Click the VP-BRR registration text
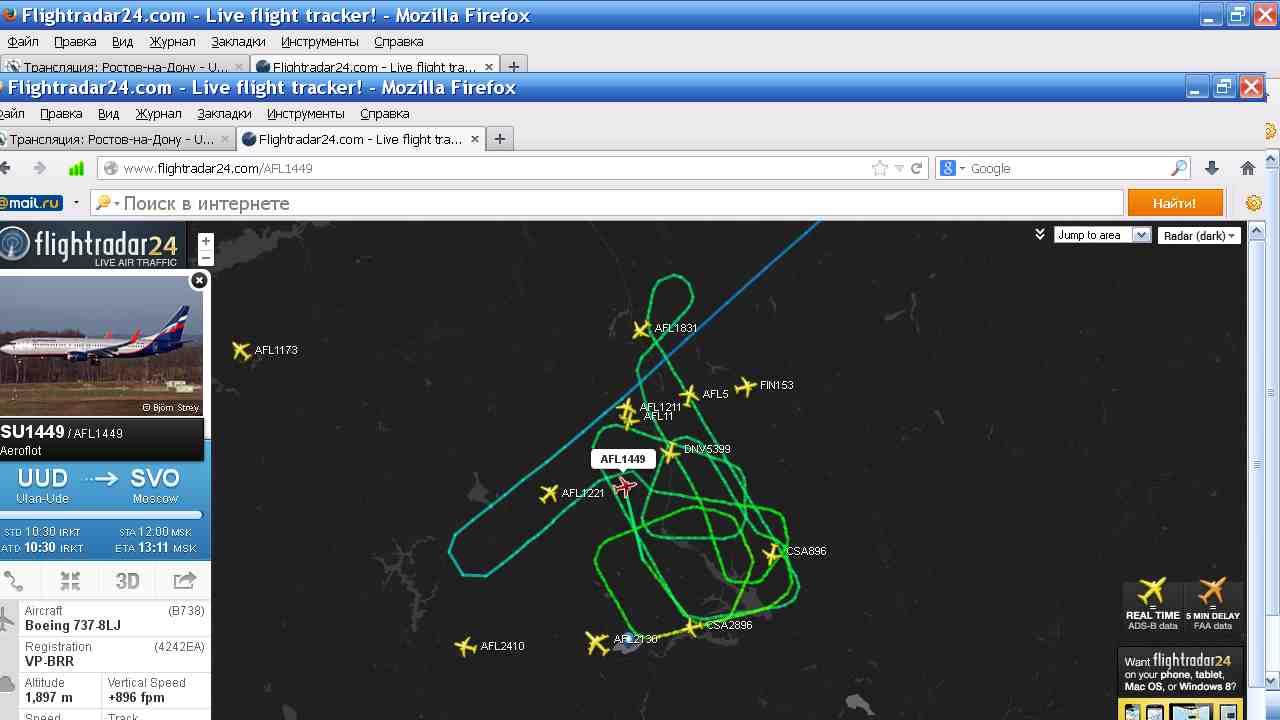Viewport: 1280px width, 720px height. [50, 662]
